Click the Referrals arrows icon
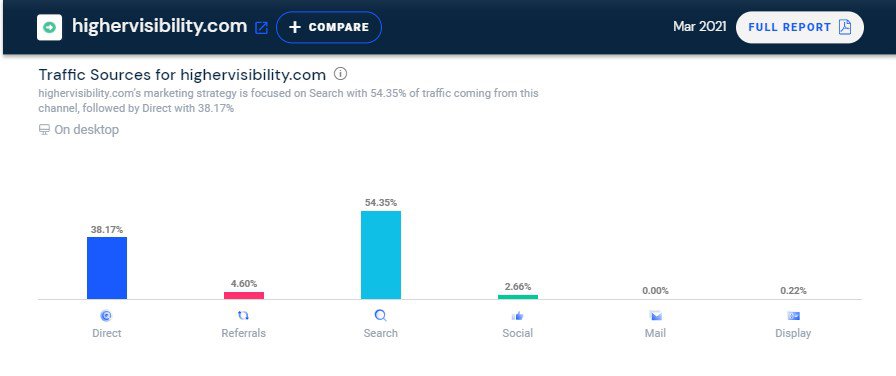Screen dimensions: 896x376 pos(243,315)
